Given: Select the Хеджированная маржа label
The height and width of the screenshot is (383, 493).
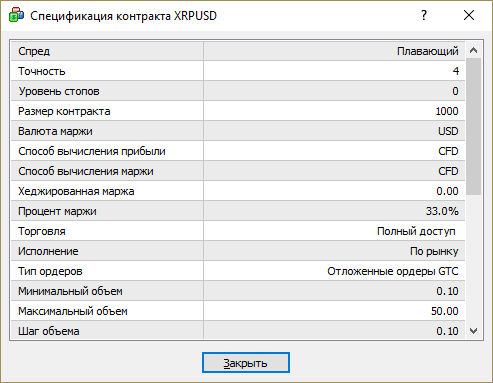Looking at the screenshot, I should [x=76, y=191].
